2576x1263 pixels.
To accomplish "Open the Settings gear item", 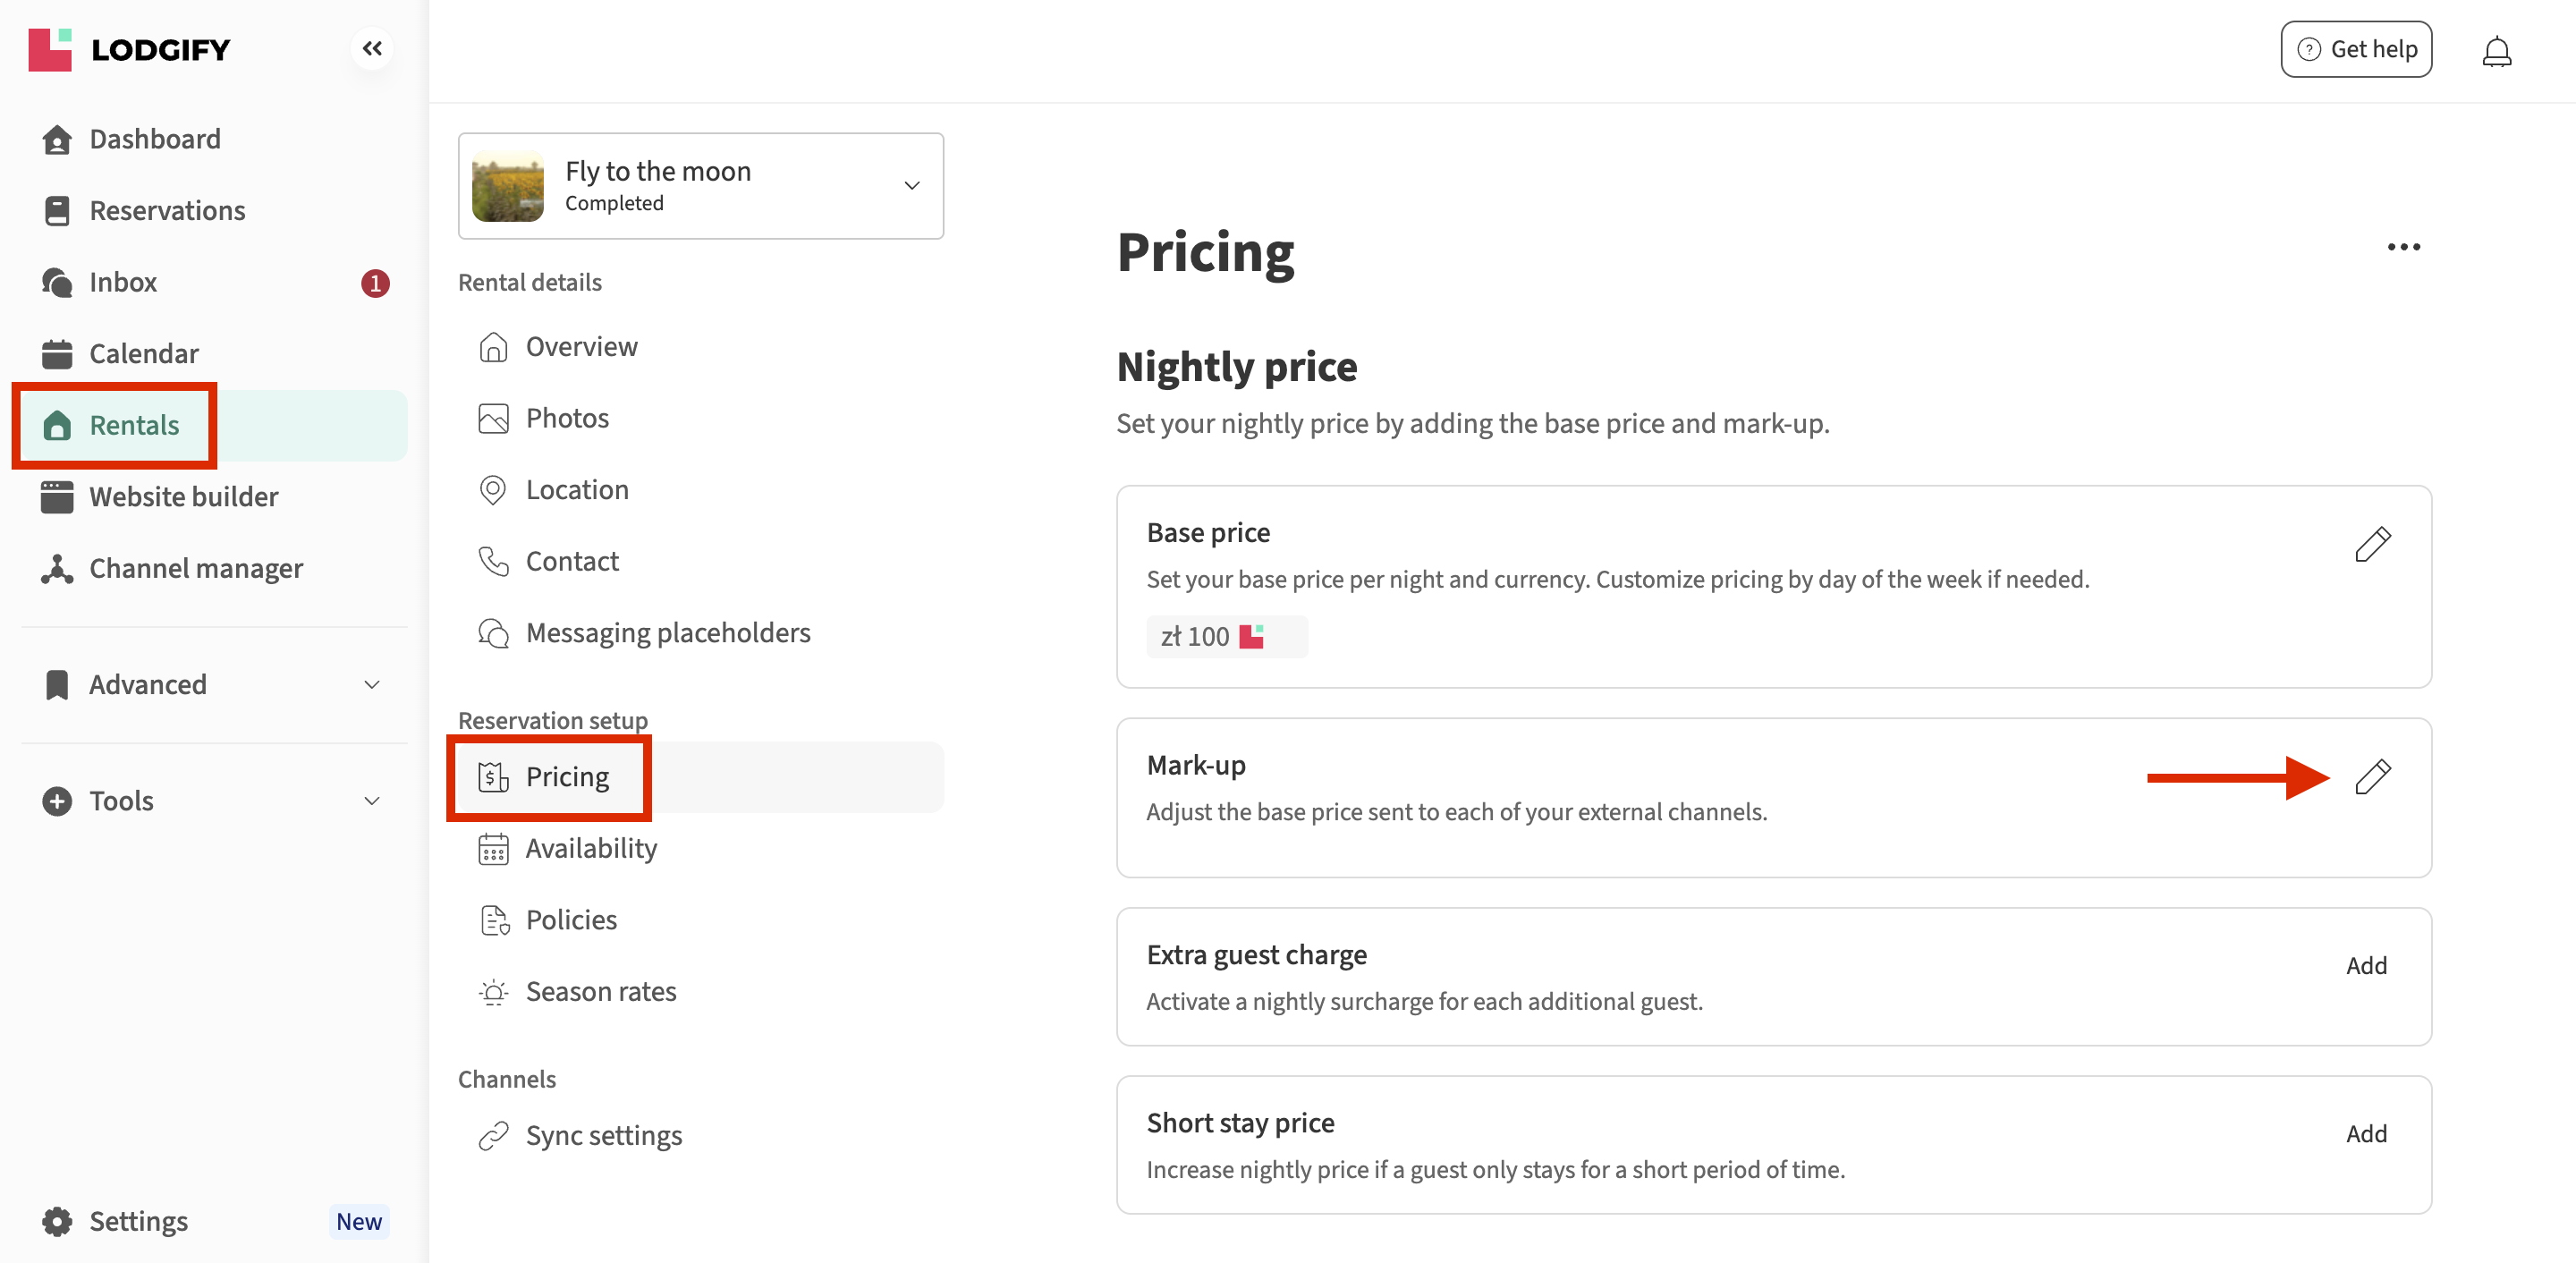I will click(x=138, y=1221).
